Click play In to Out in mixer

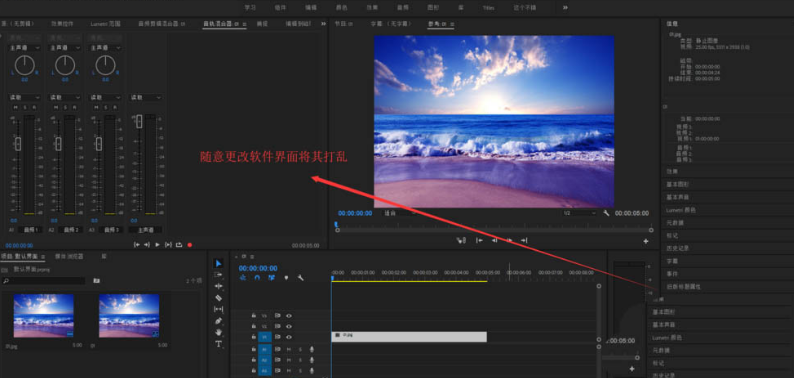(168, 245)
